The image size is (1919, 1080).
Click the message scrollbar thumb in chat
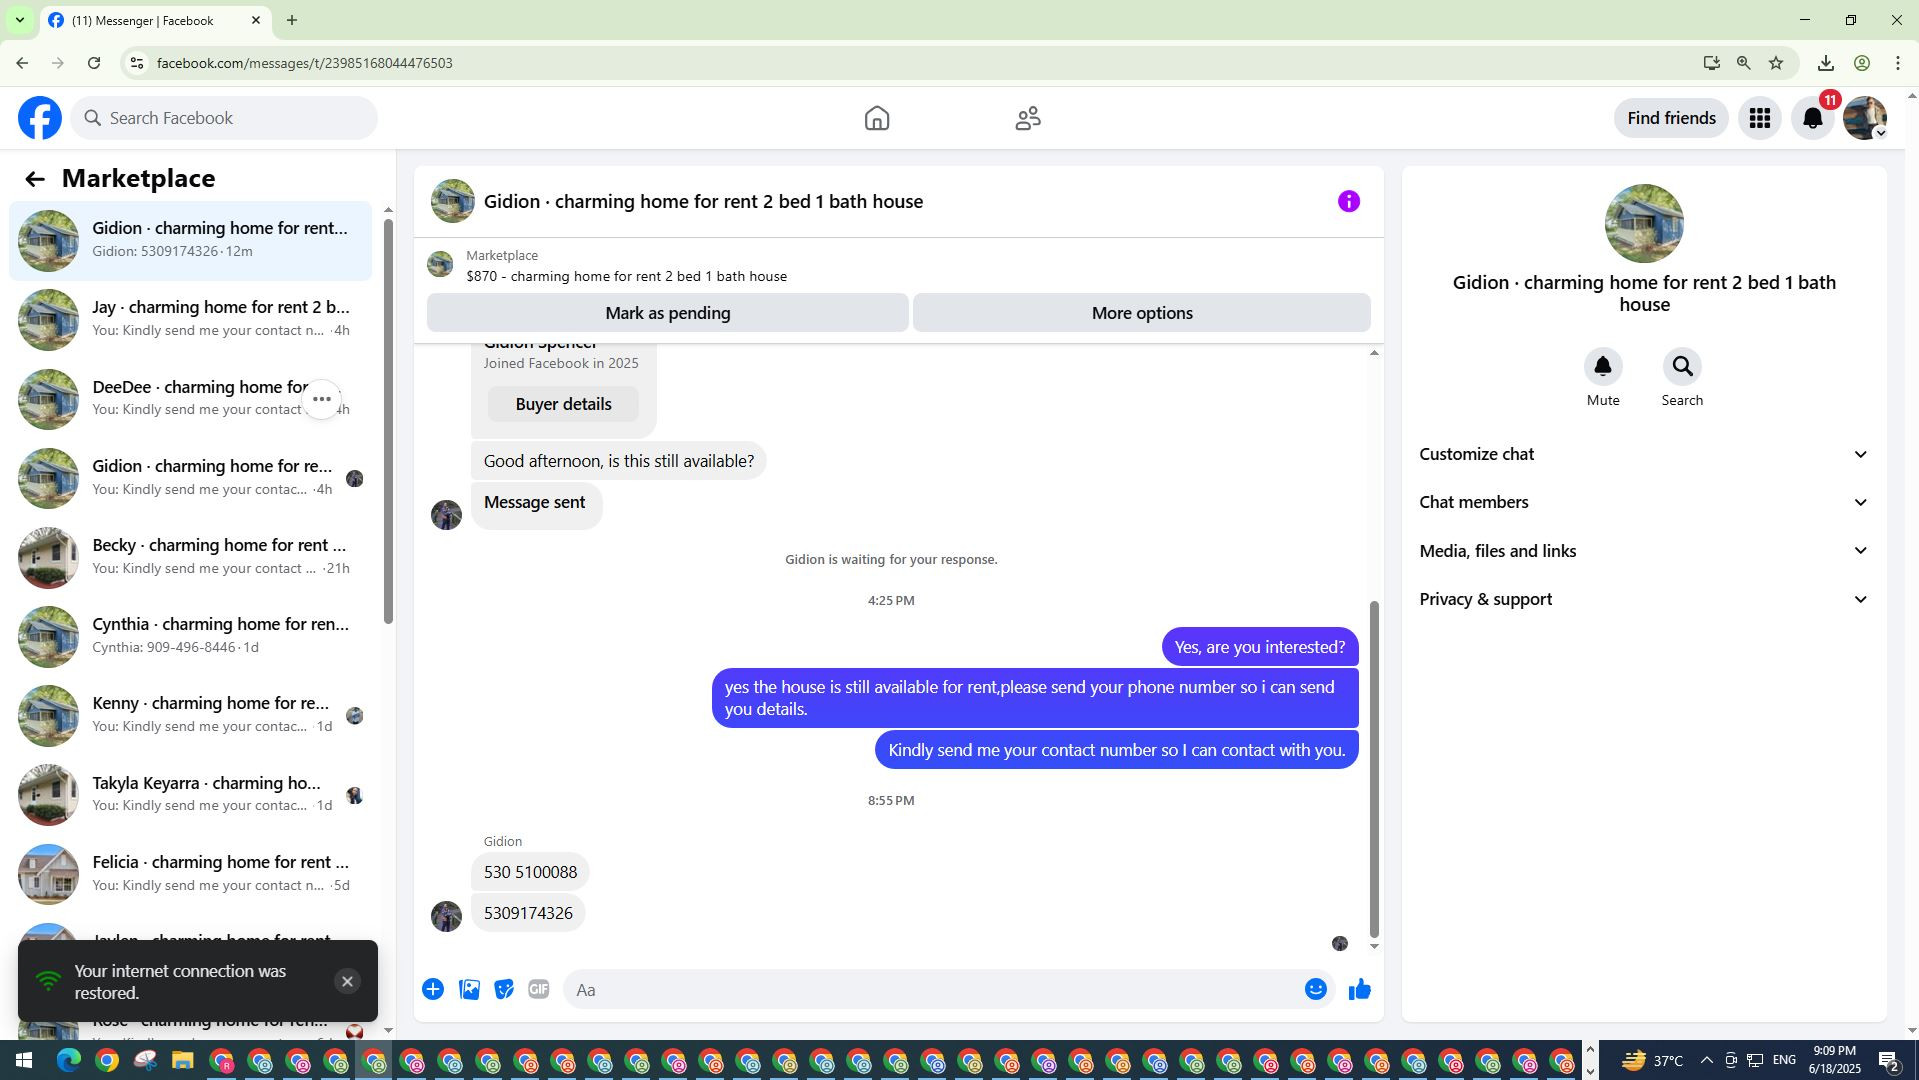click(1374, 770)
